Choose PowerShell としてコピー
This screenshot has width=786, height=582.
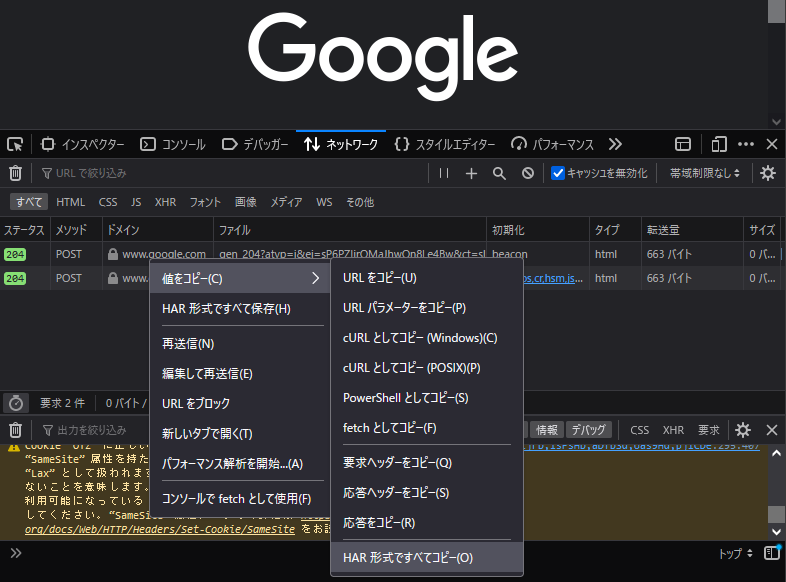pyautogui.click(x=427, y=398)
